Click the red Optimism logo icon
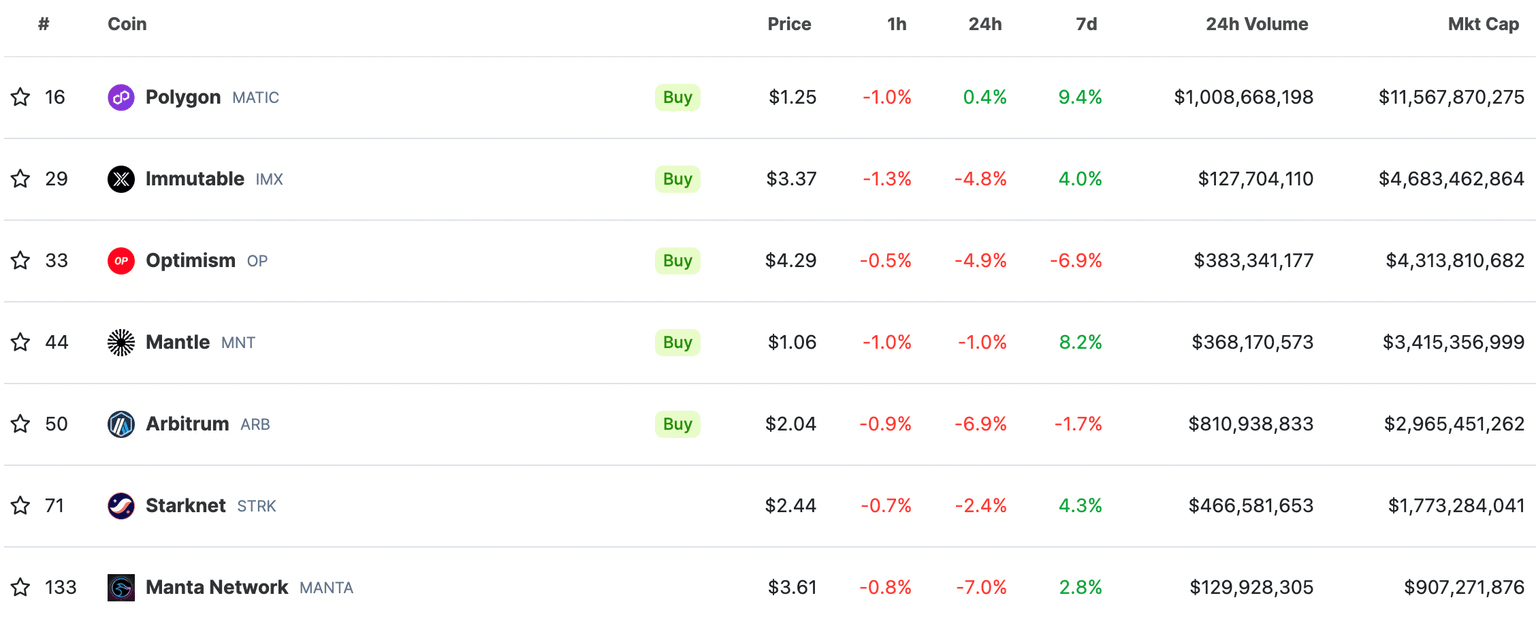This screenshot has width=1536, height=624. [x=121, y=261]
